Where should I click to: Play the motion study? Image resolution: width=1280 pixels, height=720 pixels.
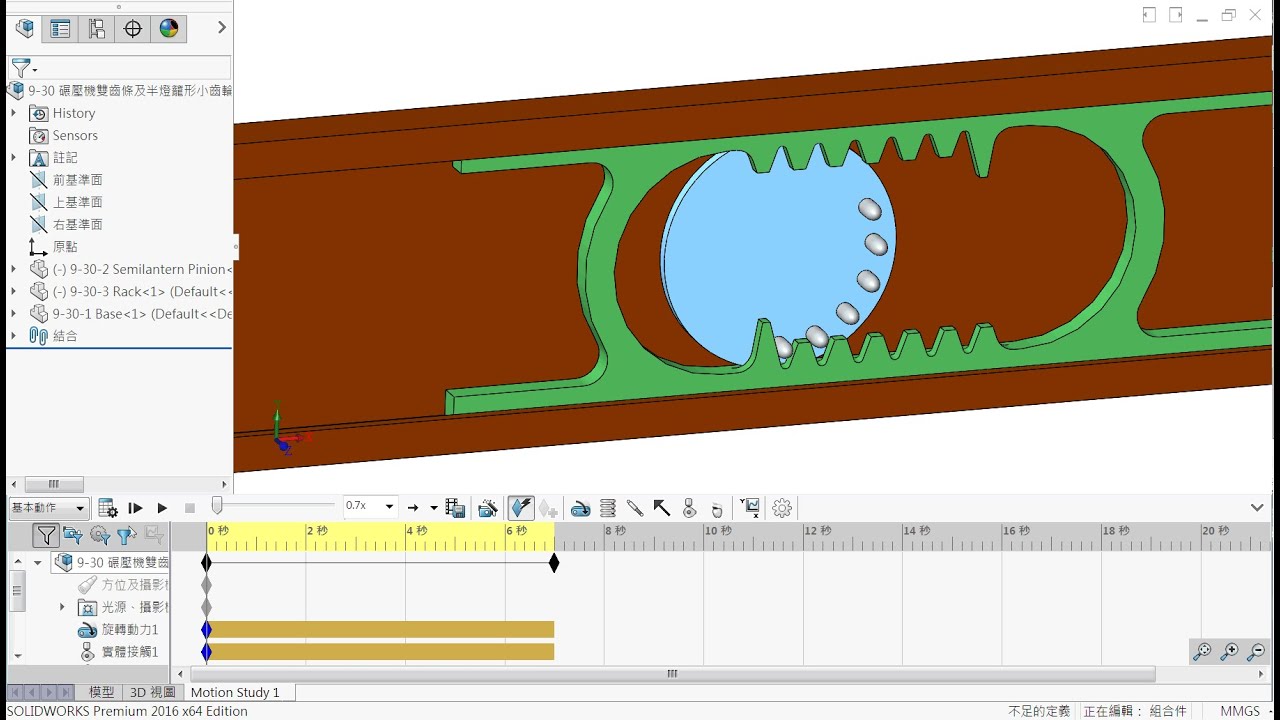162,508
